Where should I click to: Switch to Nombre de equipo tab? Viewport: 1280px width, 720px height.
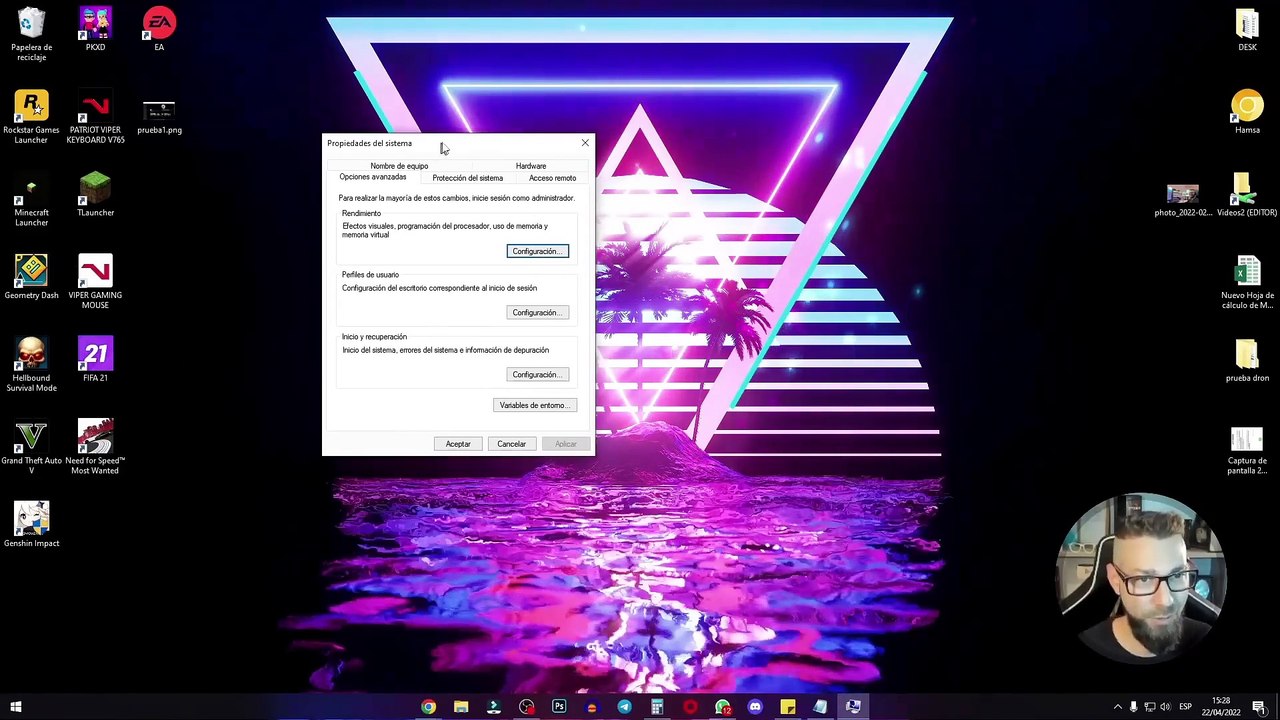coord(399,166)
